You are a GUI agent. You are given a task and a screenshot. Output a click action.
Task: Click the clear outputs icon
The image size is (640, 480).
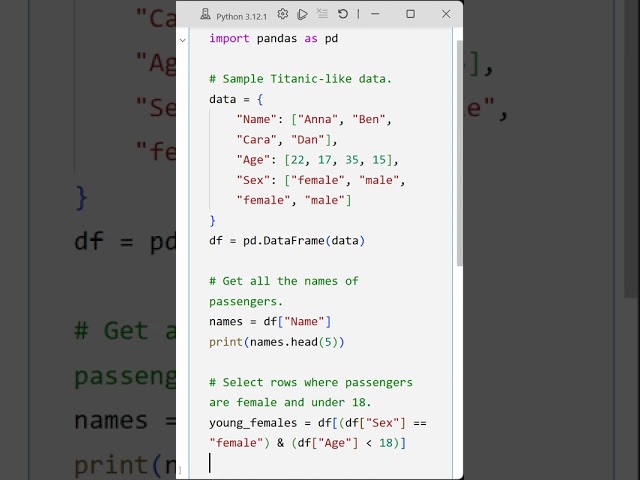tap(322, 14)
